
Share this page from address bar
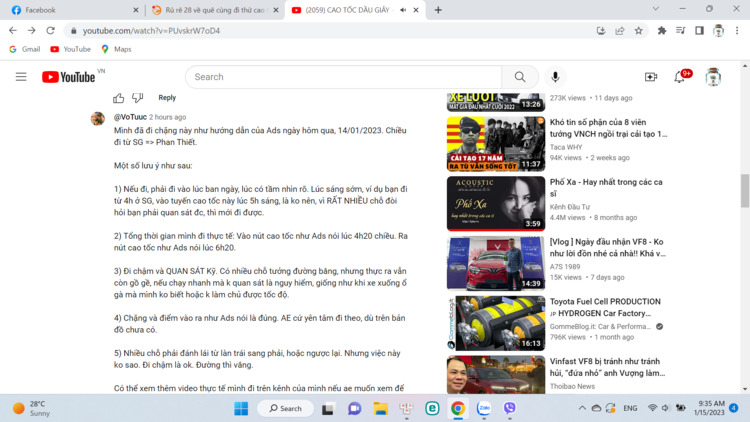click(x=620, y=31)
